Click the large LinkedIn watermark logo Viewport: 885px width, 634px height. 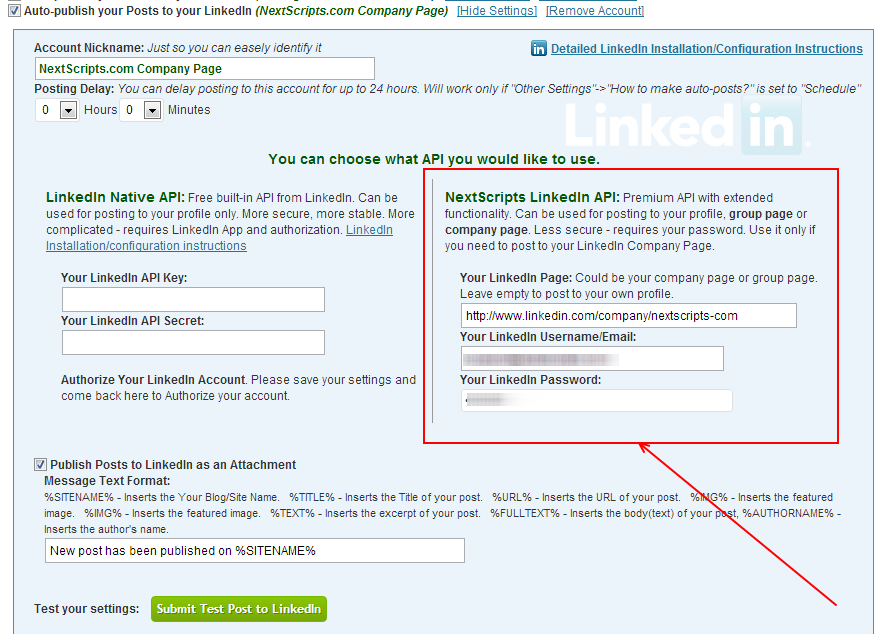pyautogui.click(x=687, y=126)
